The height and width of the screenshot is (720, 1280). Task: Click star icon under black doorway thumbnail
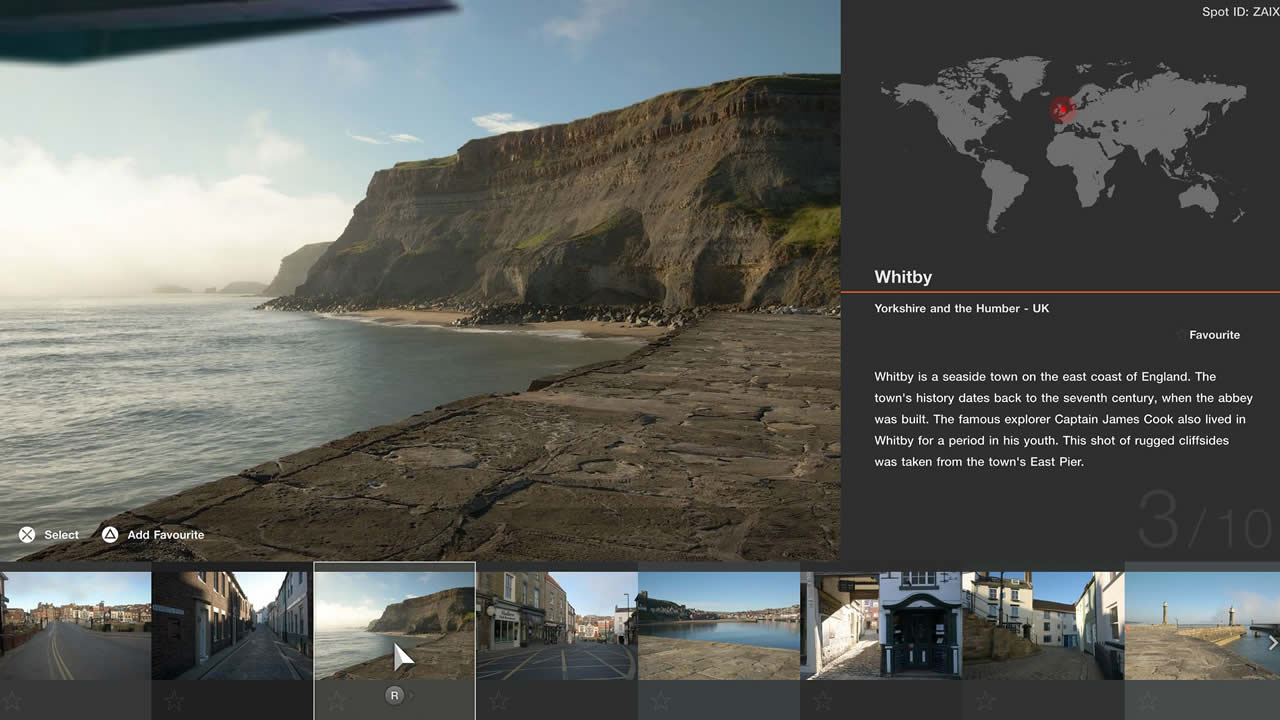[822, 701]
